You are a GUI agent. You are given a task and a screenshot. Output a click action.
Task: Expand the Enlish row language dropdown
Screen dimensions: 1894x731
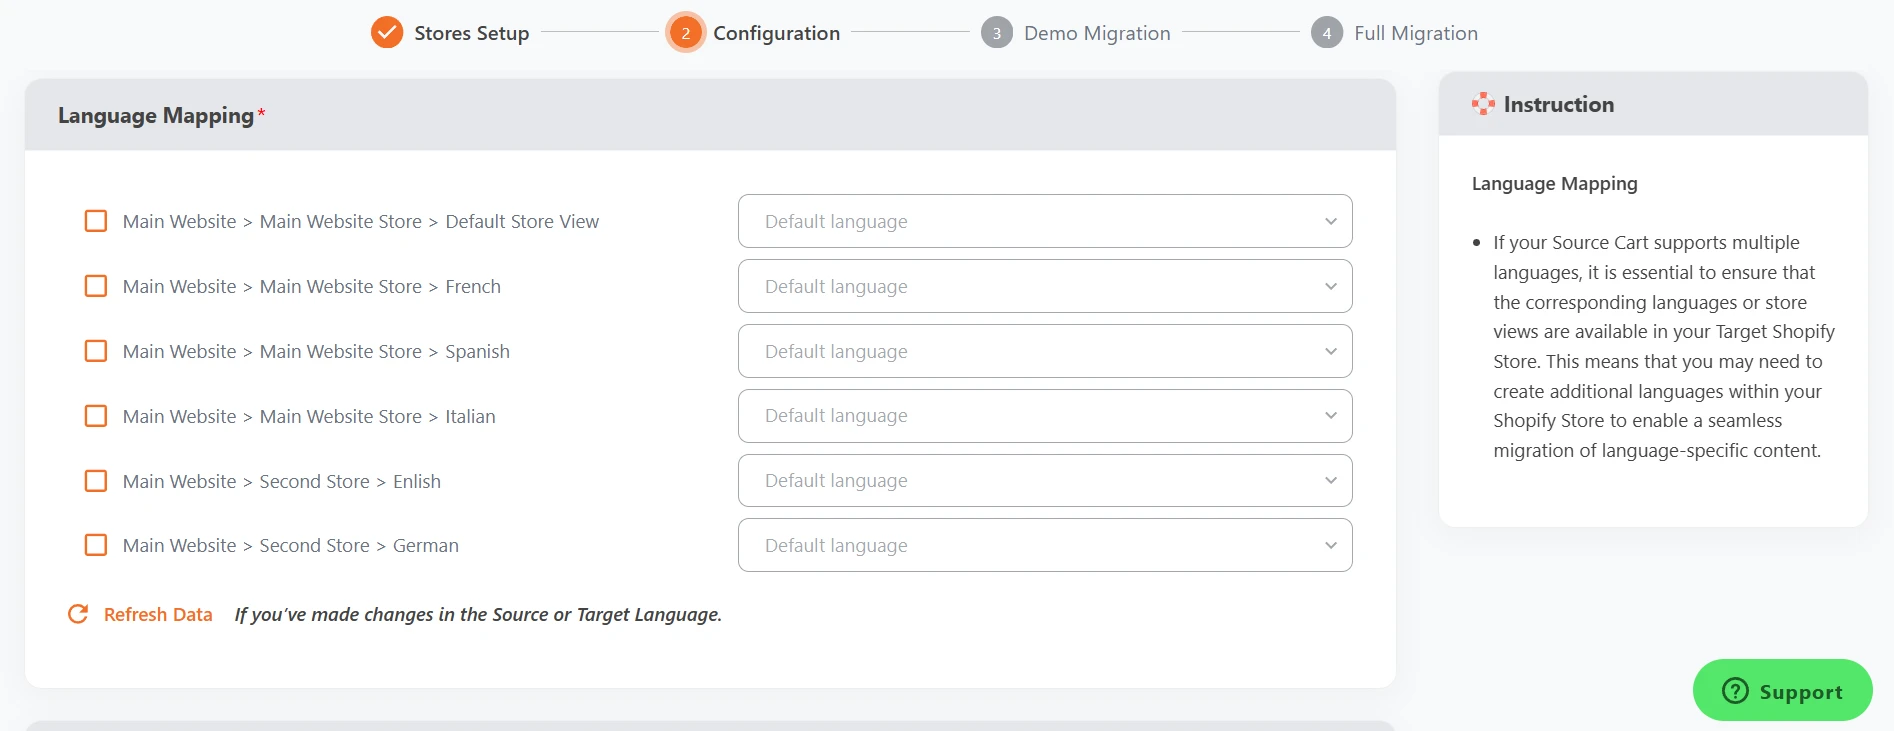click(1045, 481)
